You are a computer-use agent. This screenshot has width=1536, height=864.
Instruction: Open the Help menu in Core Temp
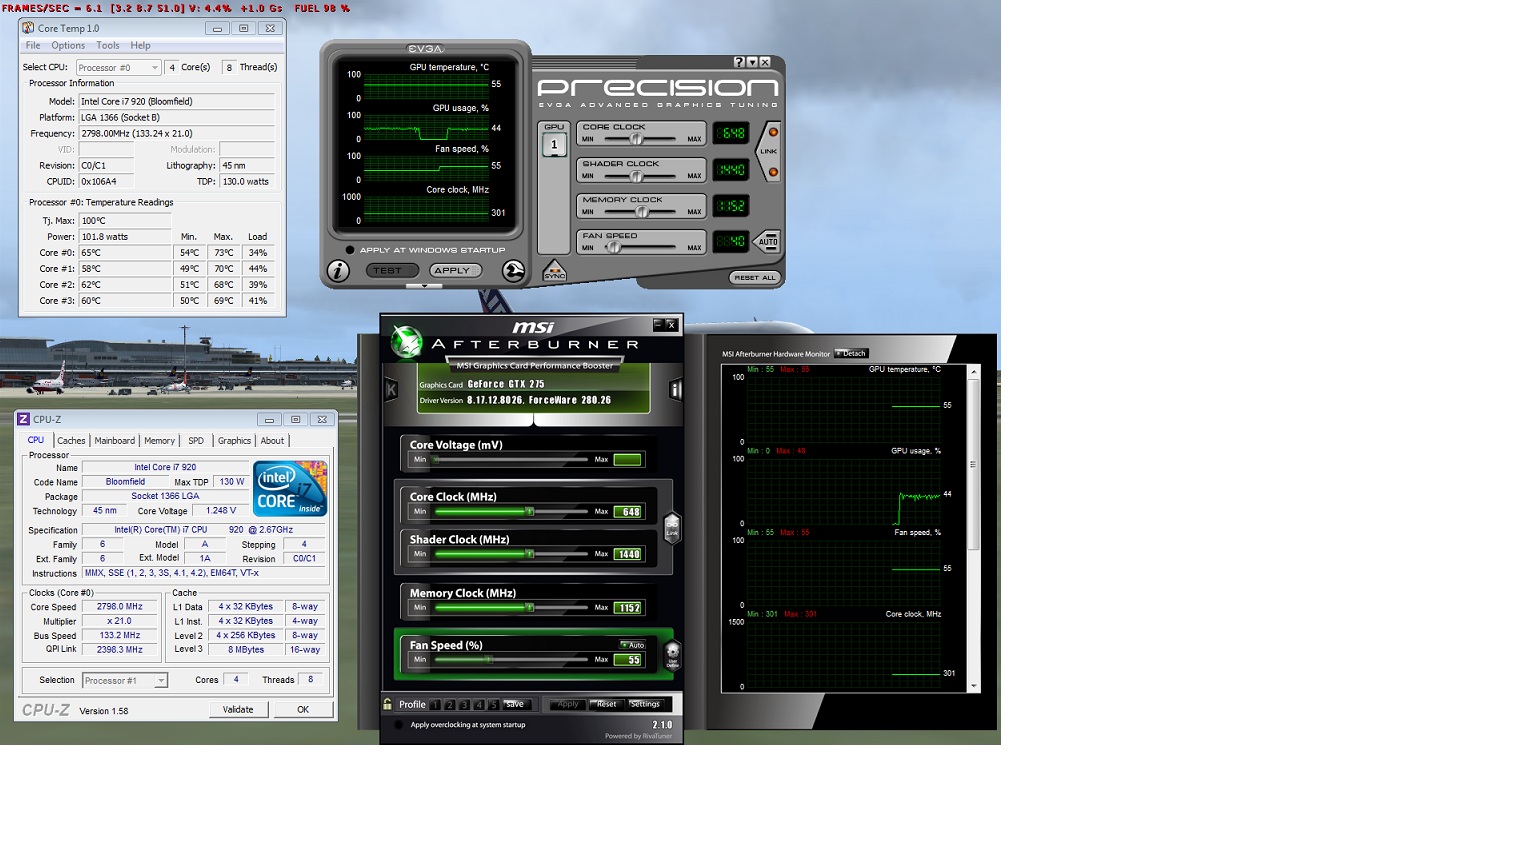click(x=140, y=45)
